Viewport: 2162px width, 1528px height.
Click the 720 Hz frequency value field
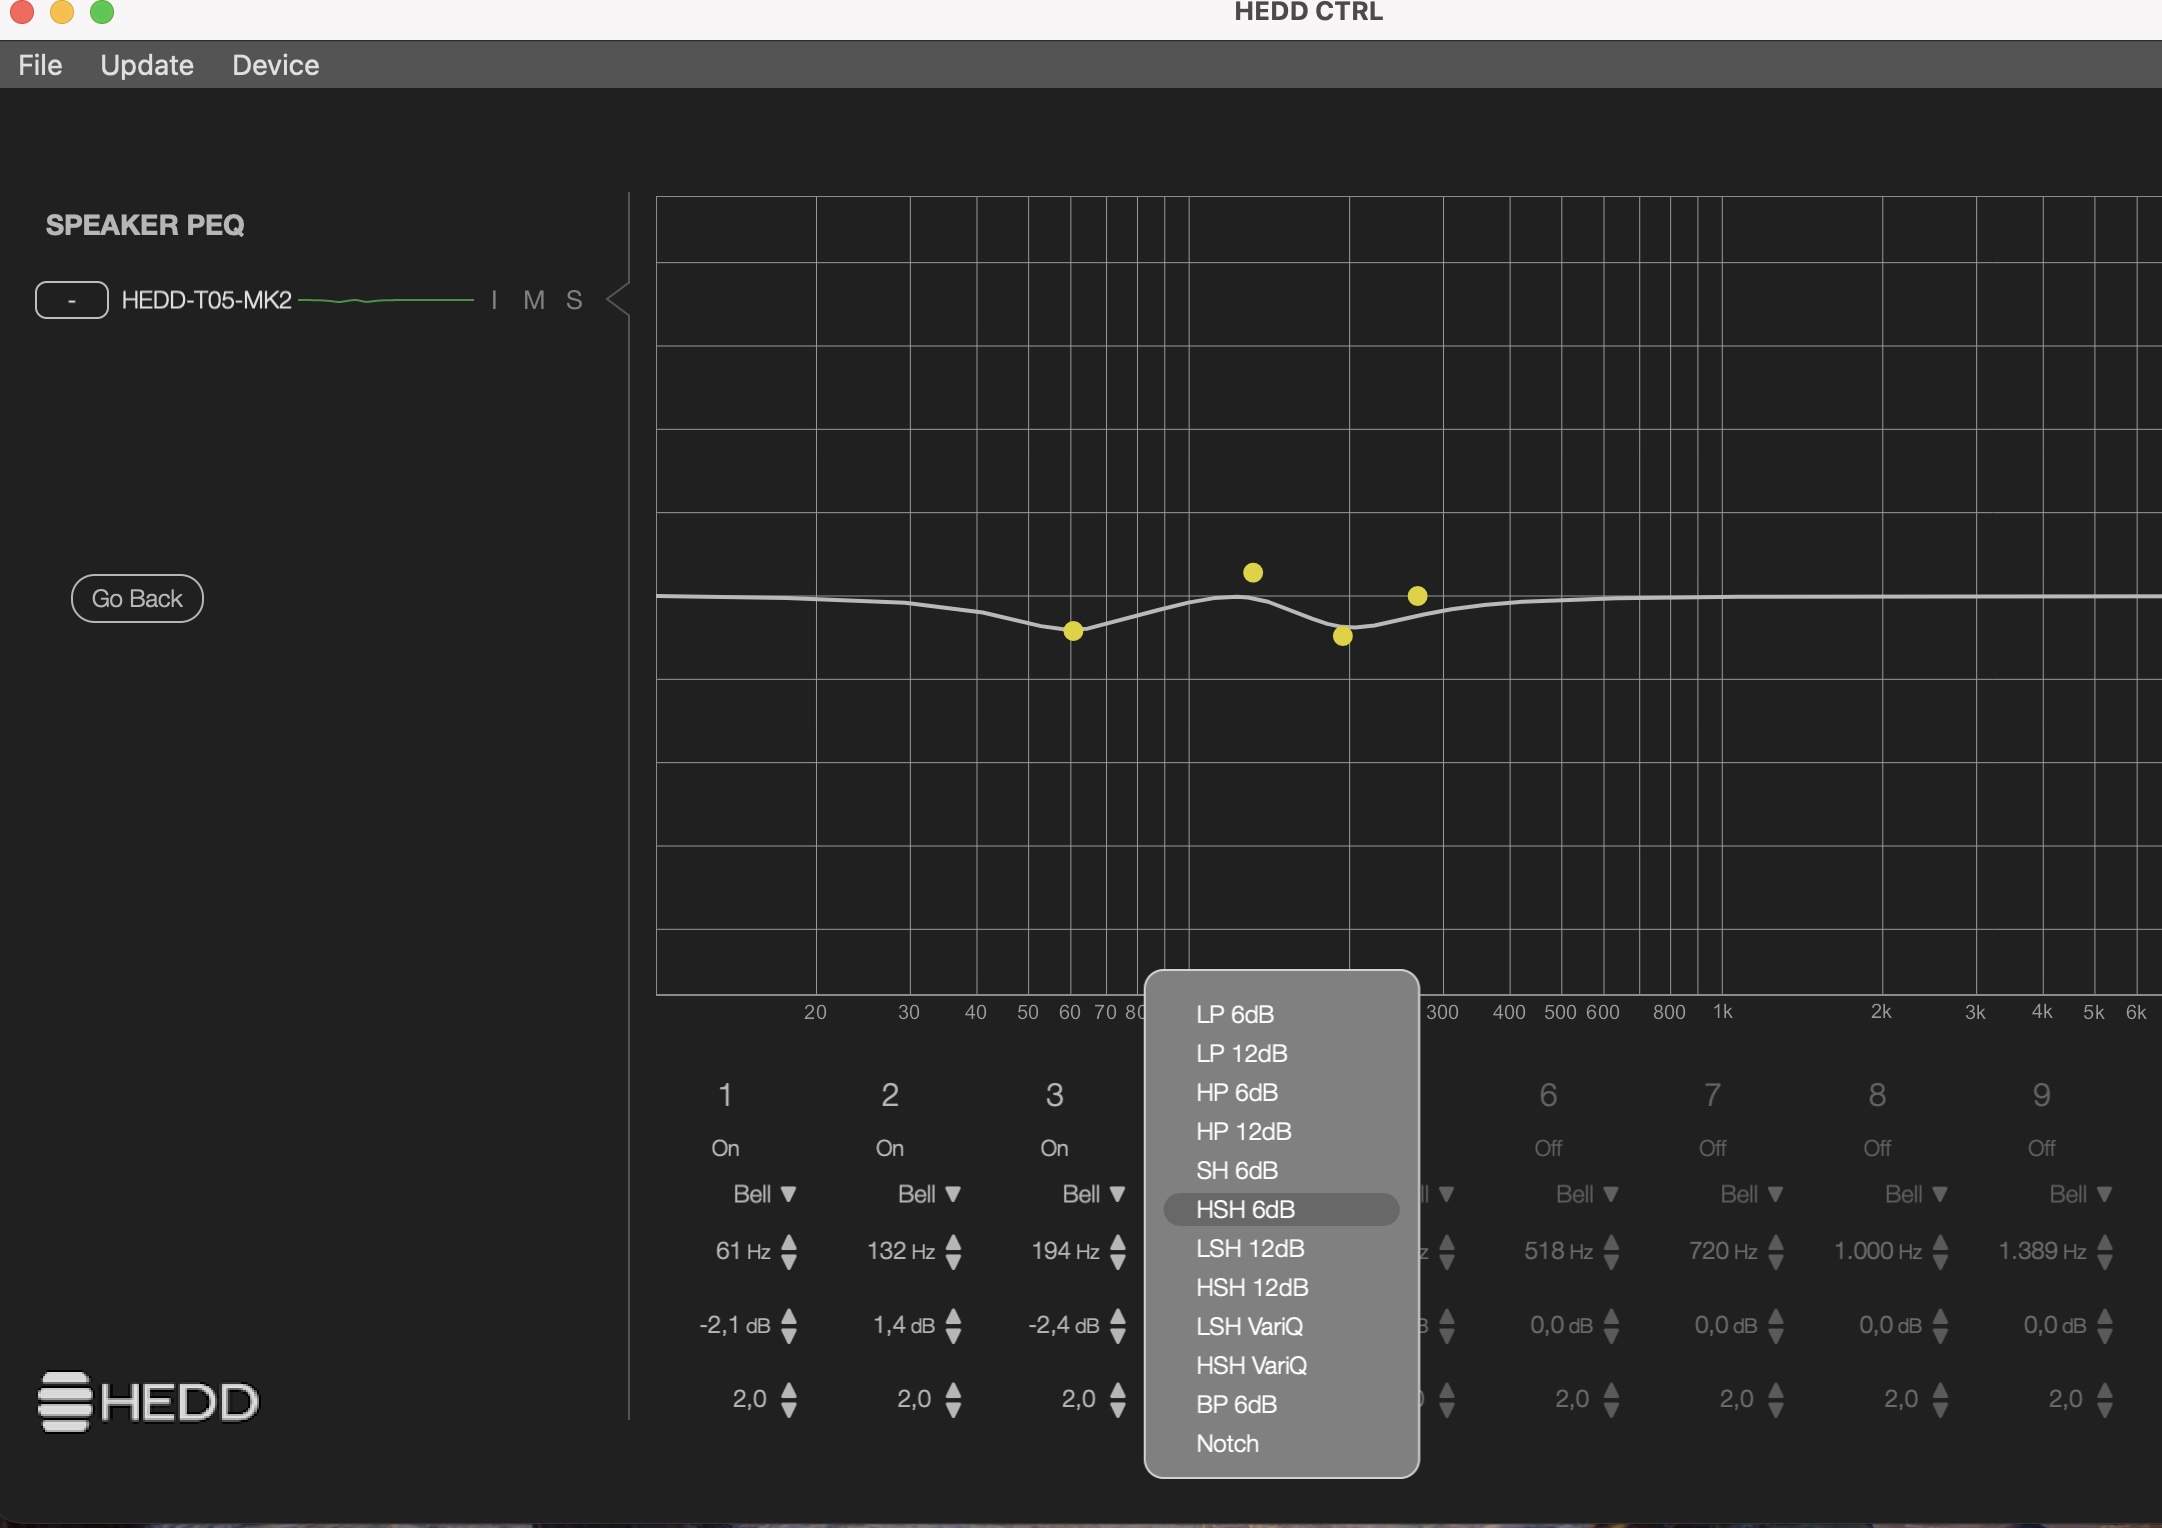click(x=1723, y=1251)
